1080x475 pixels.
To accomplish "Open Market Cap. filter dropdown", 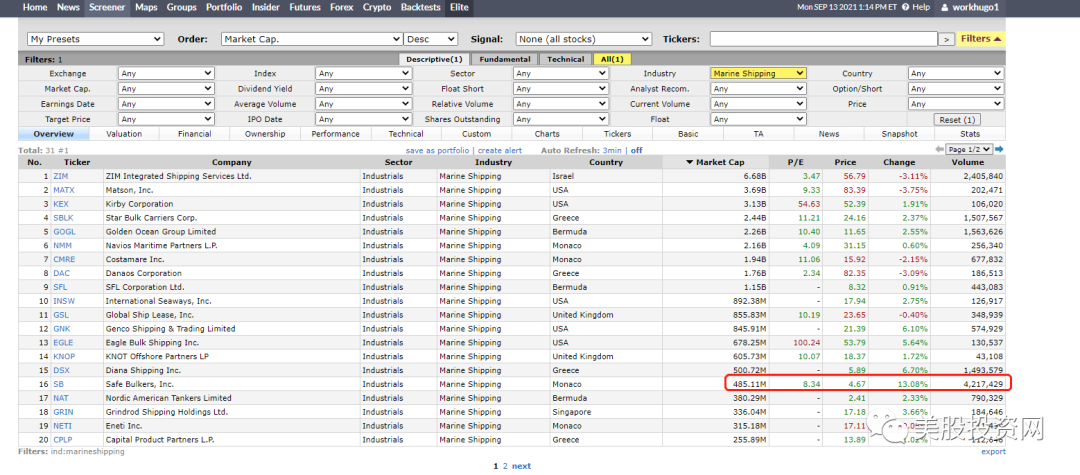I will tap(167, 89).
